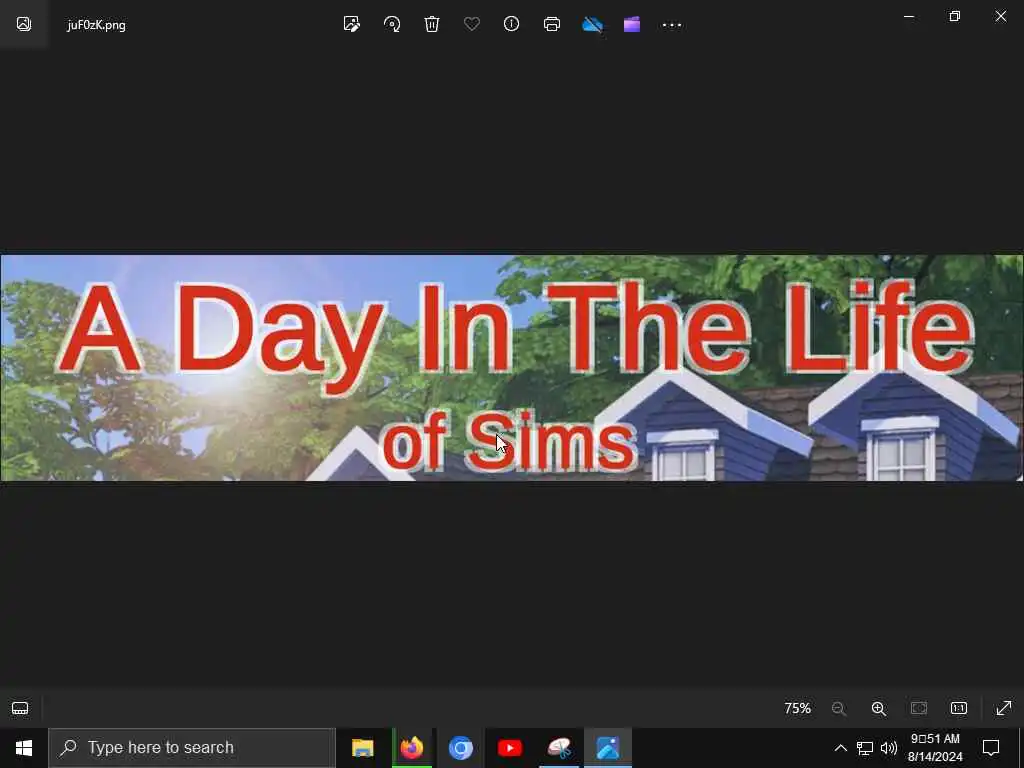Viewport: 1024px width, 768px height.
Task: Fit image to window icon
Action: 919,708
